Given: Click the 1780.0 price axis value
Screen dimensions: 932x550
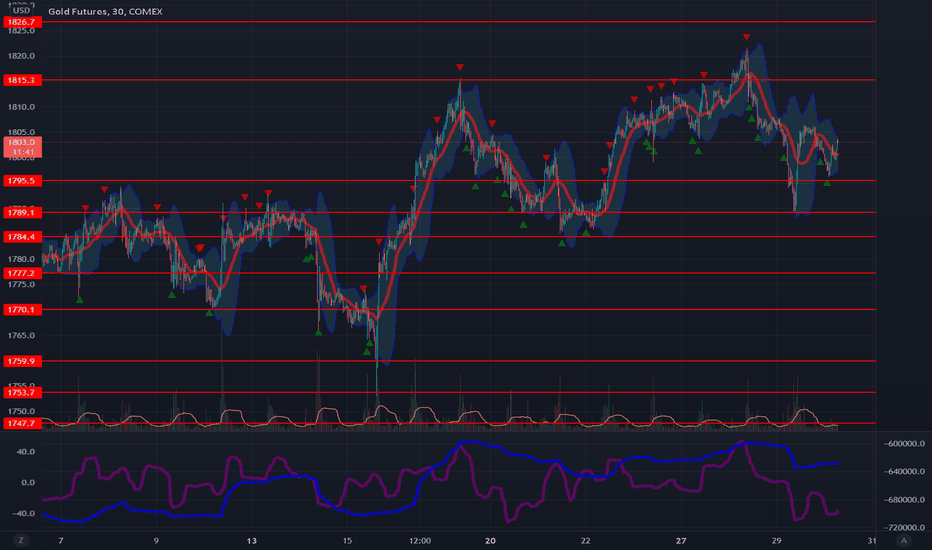Looking at the screenshot, I should pyautogui.click(x=21, y=259).
